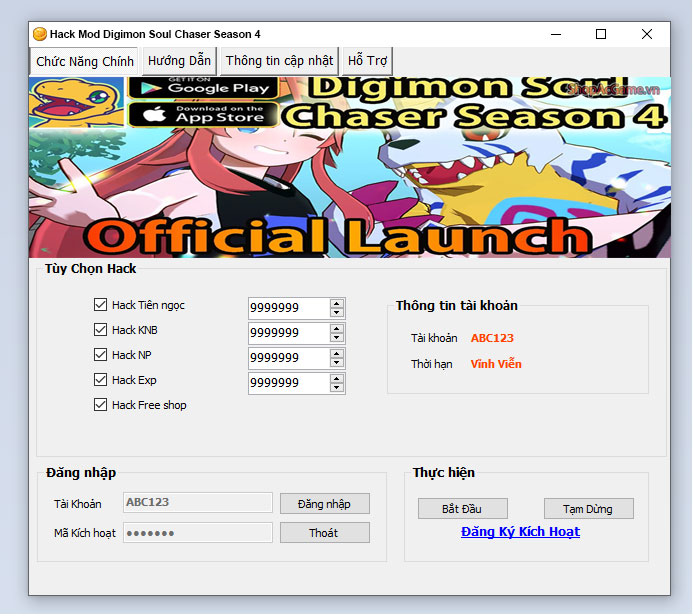Click the Thoát button
This screenshot has height=616, width=693.
click(325, 533)
